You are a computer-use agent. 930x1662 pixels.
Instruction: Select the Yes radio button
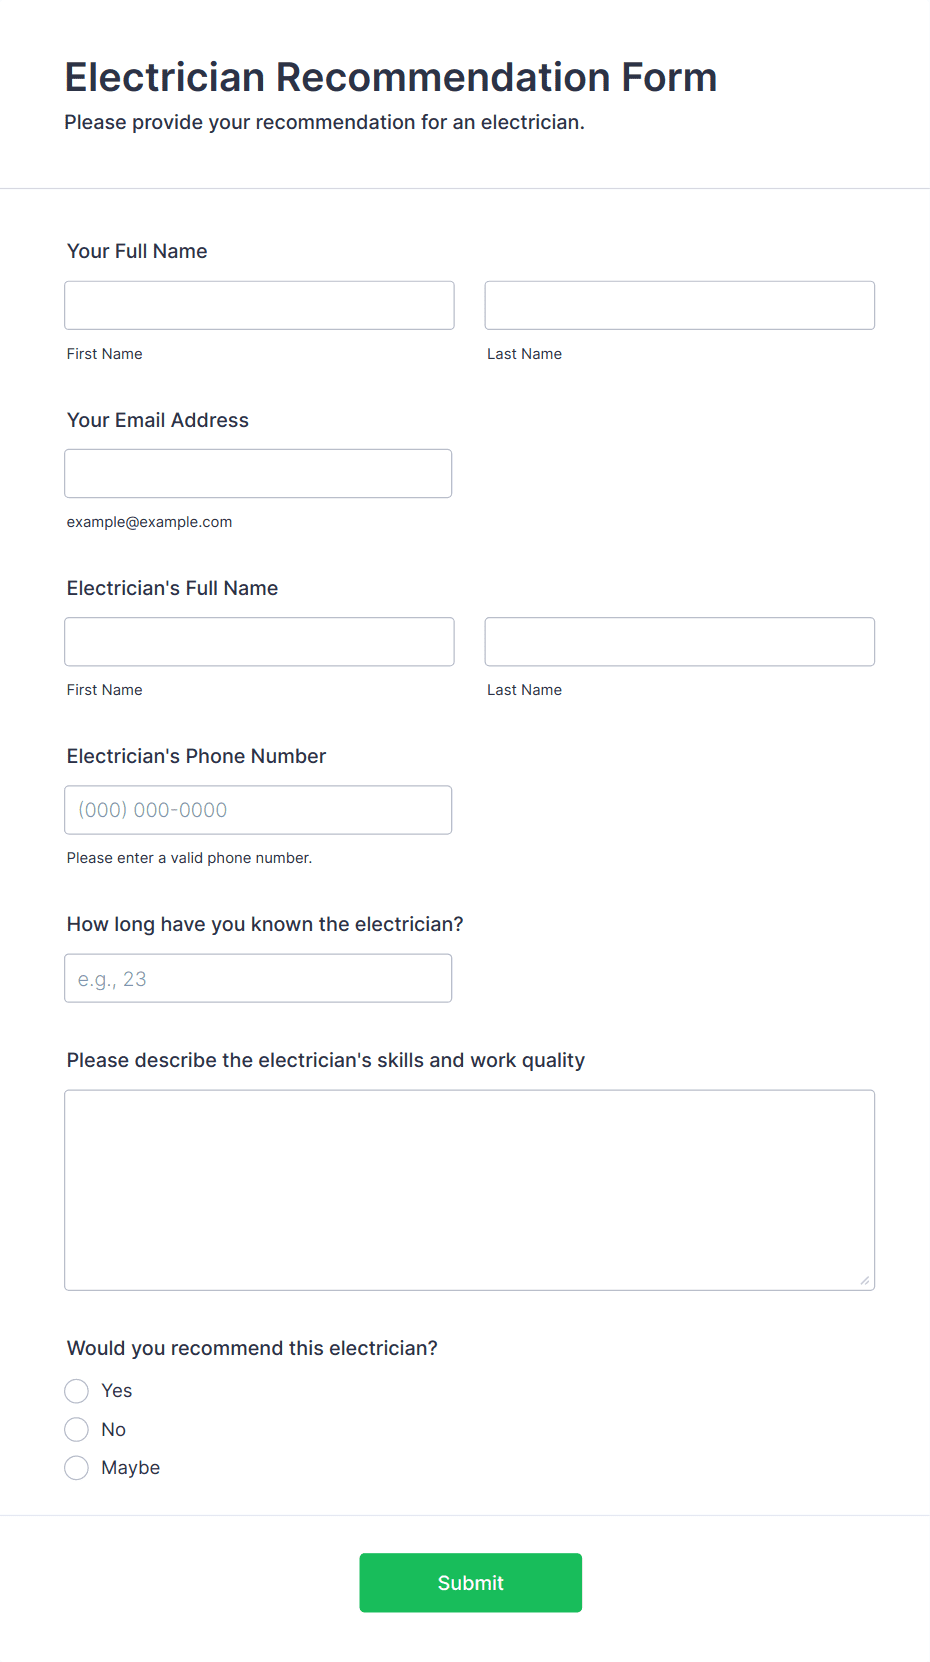point(76,1391)
